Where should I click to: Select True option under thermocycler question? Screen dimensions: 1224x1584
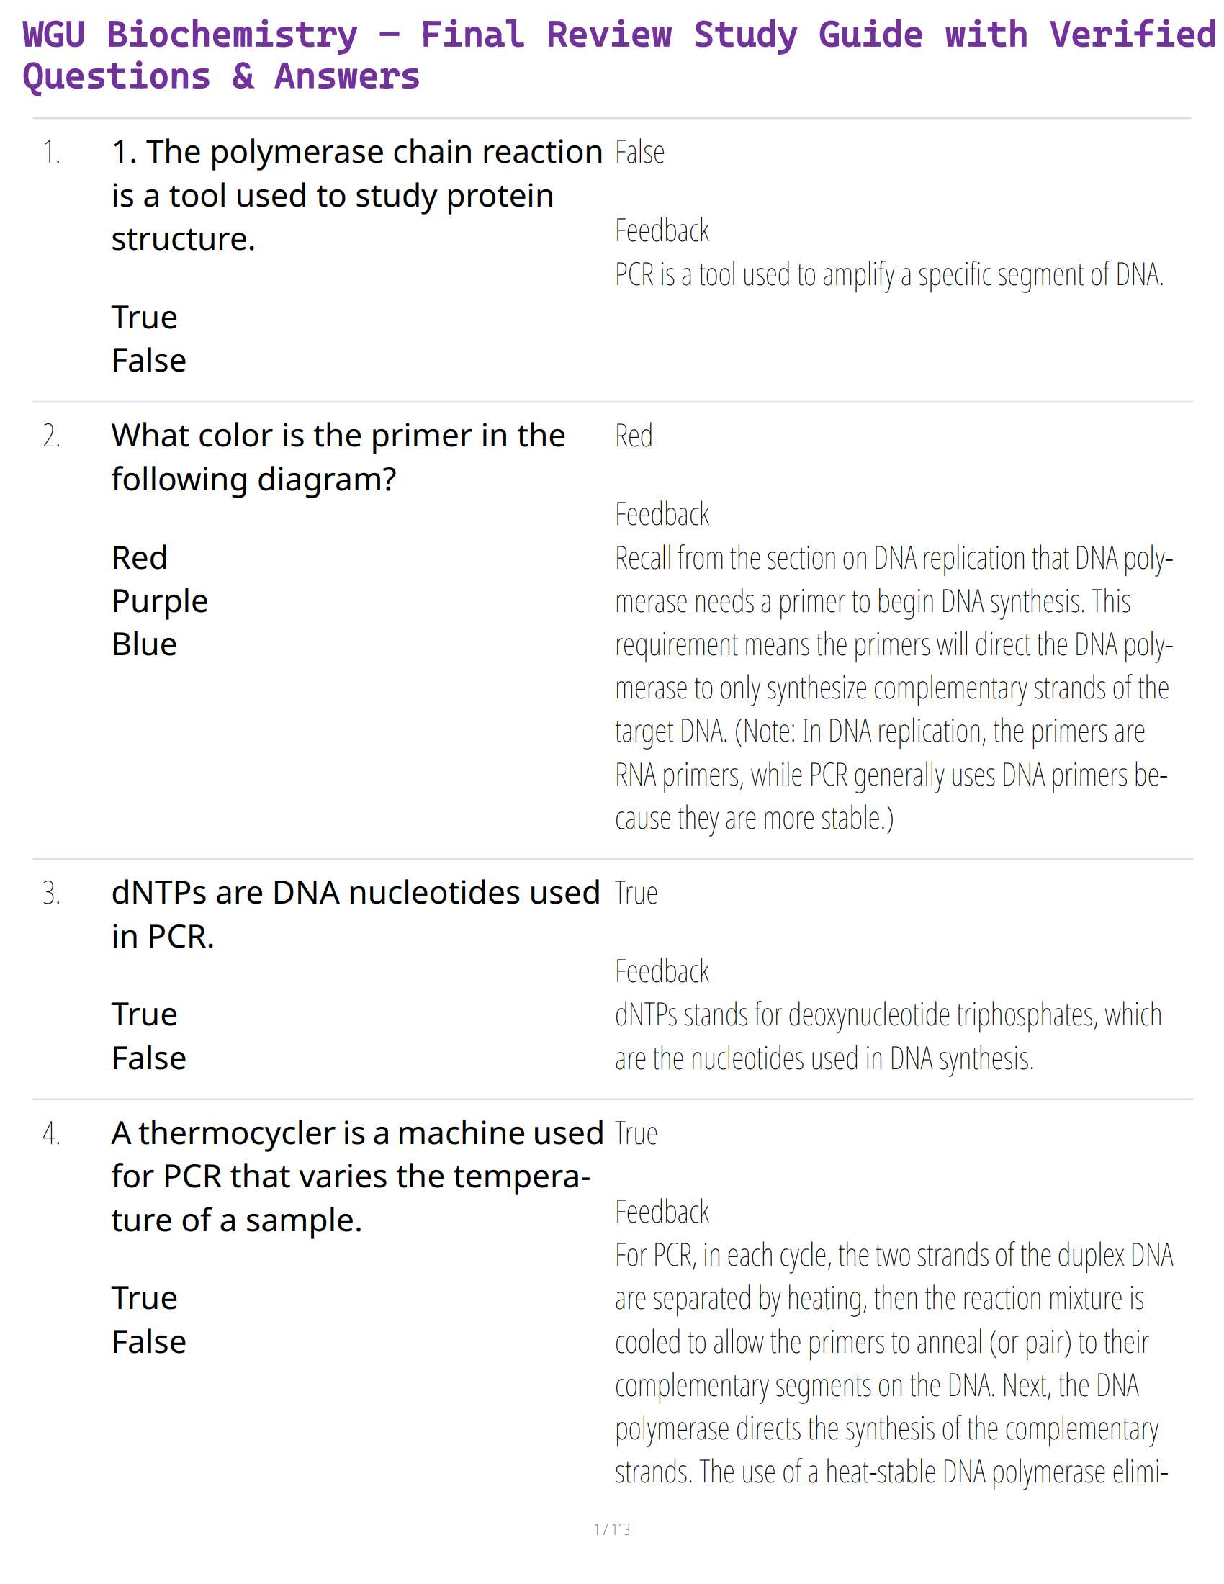(144, 1298)
